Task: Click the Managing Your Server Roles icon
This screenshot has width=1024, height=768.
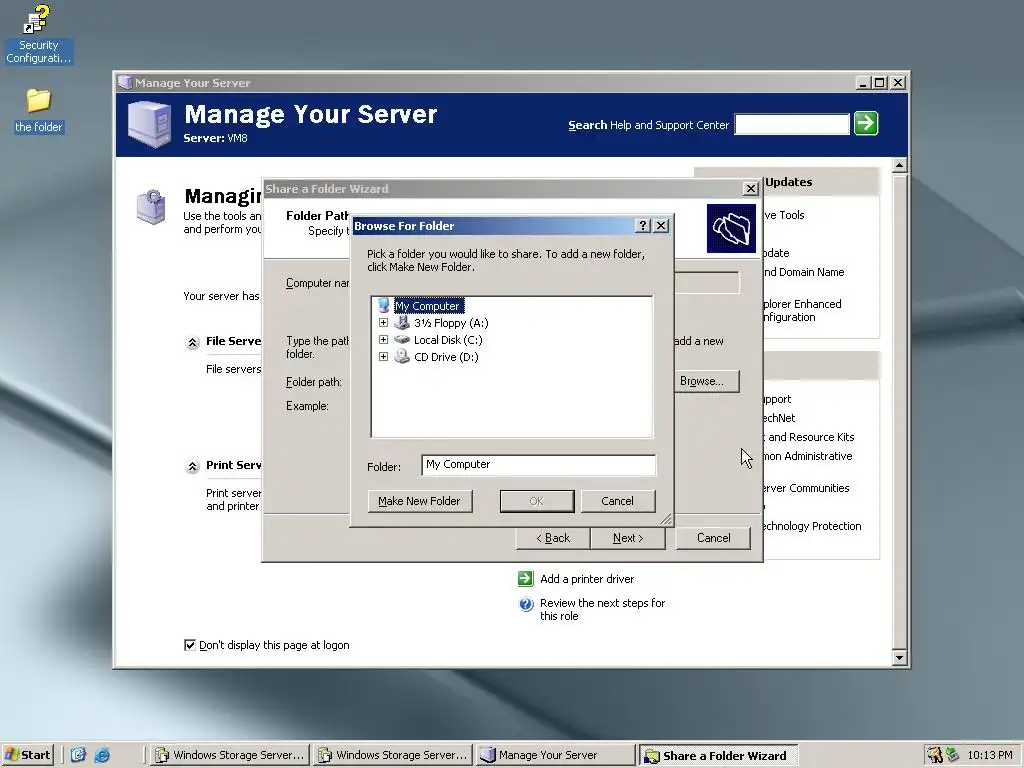Action: [x=151, y=206]
